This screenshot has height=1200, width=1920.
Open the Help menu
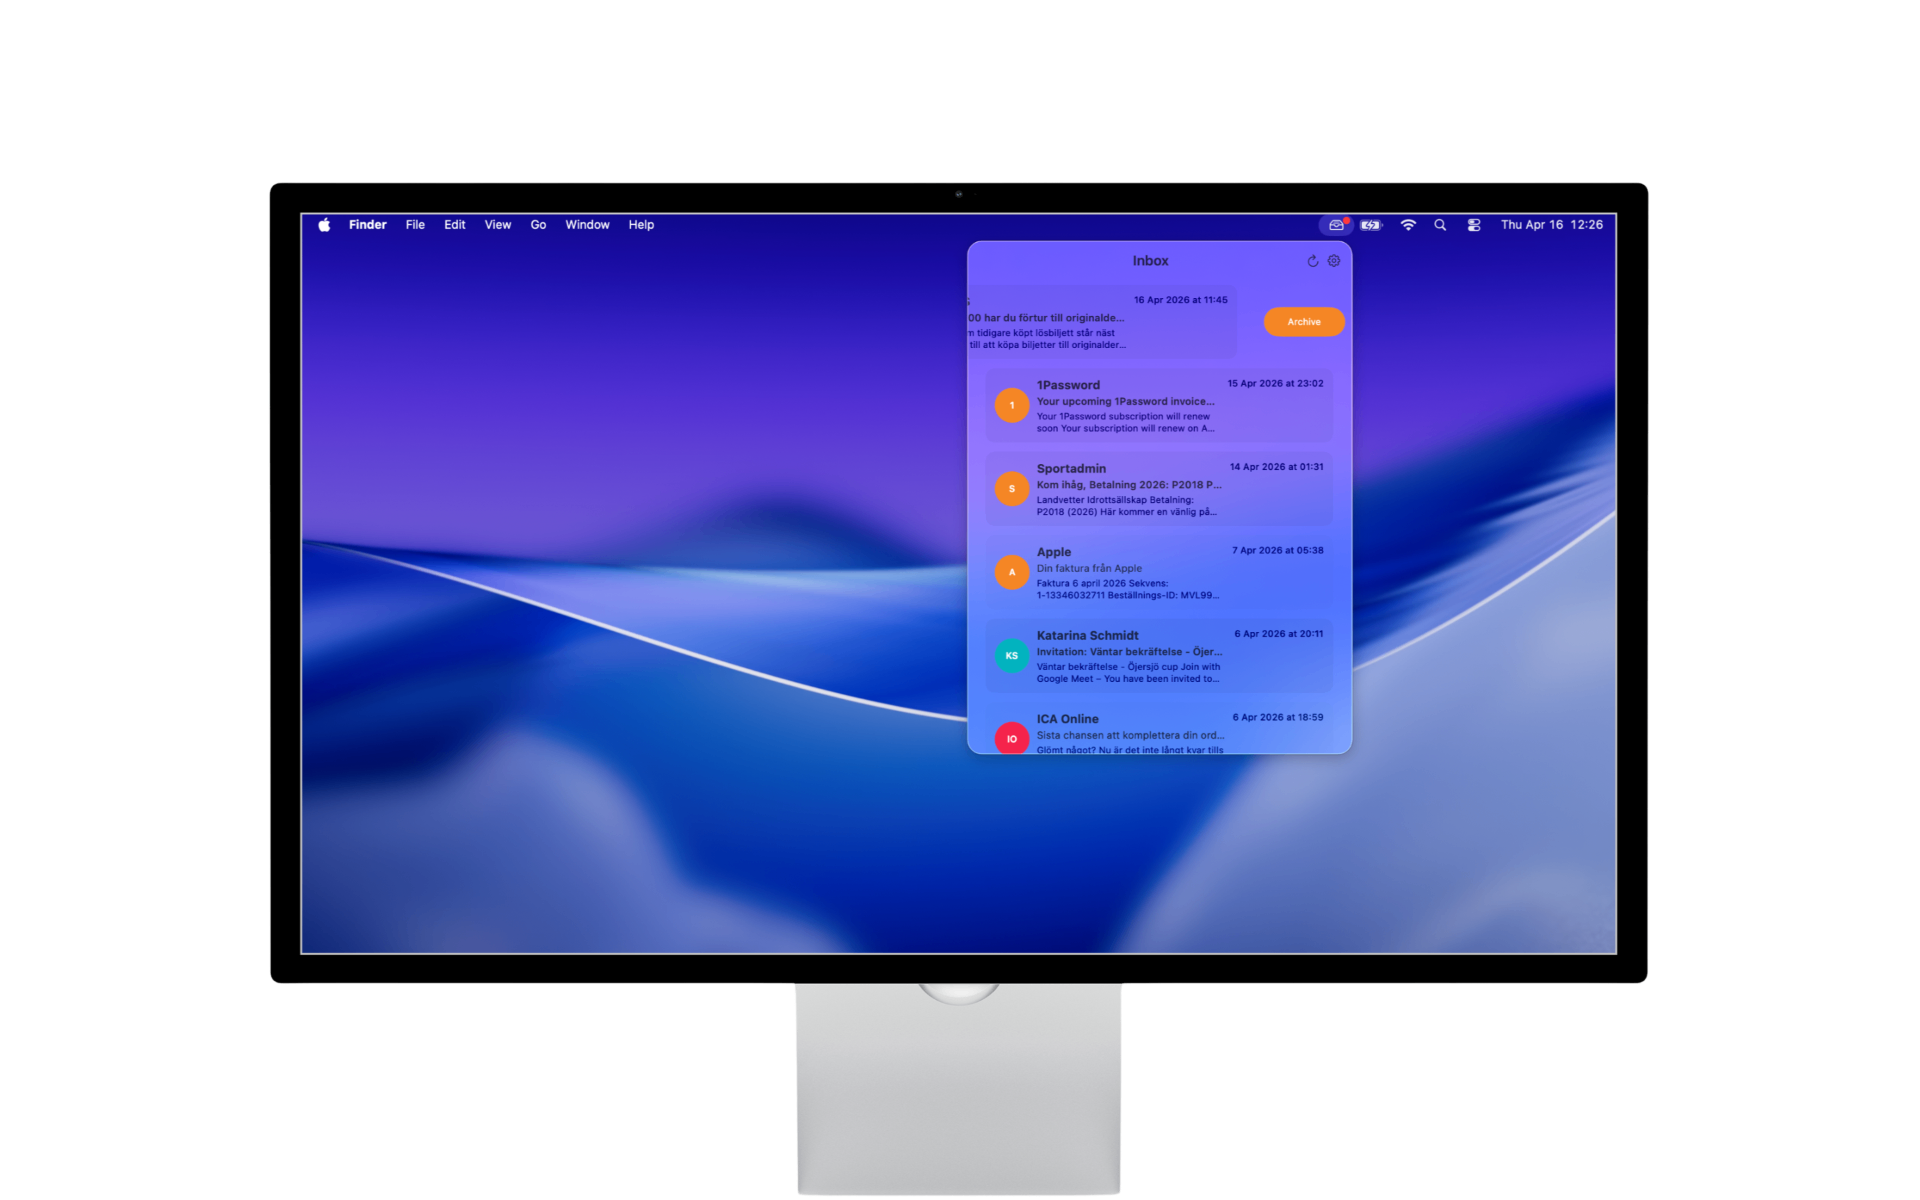(641, 225)
